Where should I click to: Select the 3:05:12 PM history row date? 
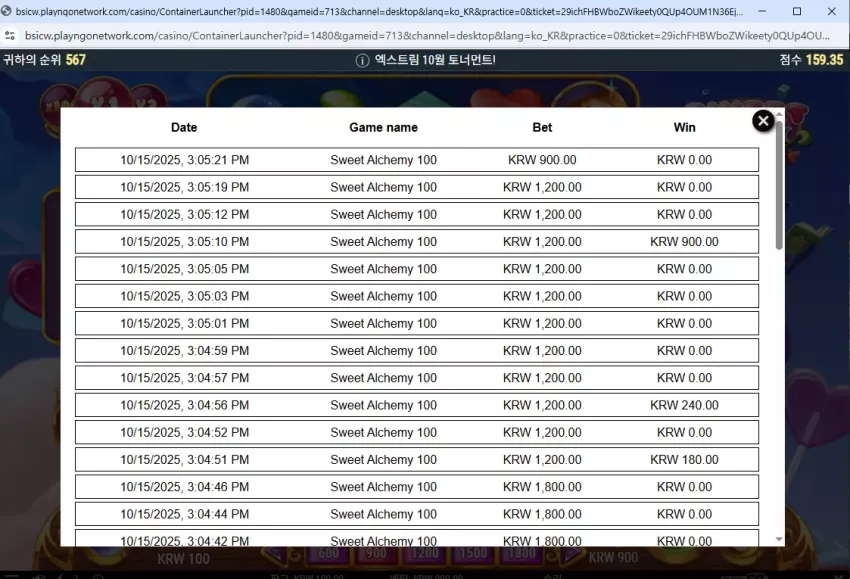pyautogui.click(x=184, y=214)
